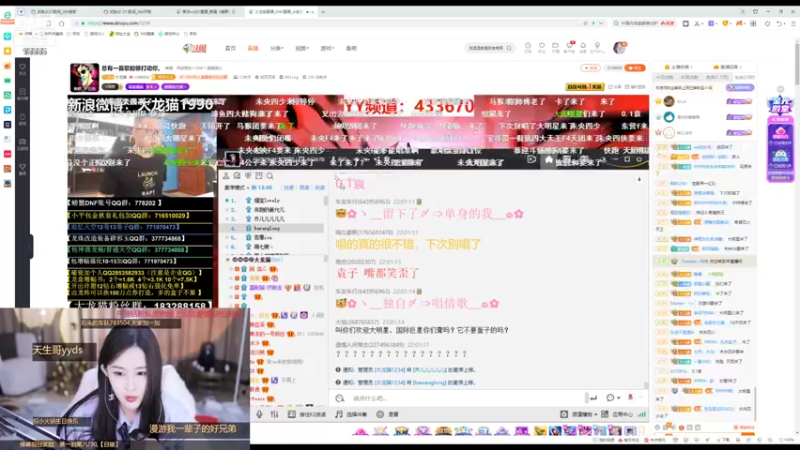Click the browser home icon
The height and width of the screenshot is (450, 800).
point(61,23)
